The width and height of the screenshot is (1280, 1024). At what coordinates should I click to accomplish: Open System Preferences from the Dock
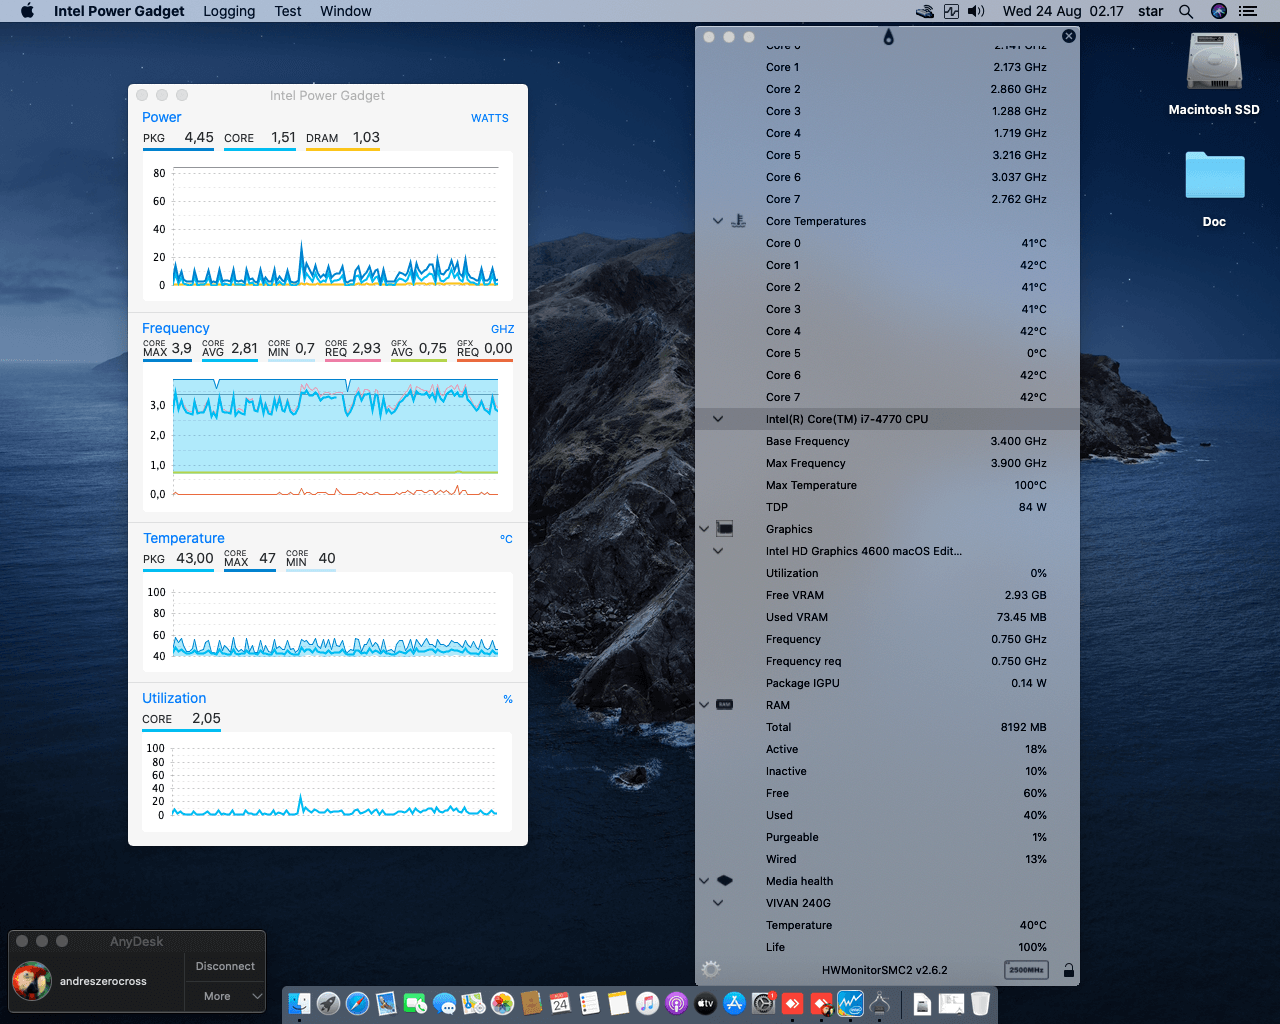[764, 1003]
